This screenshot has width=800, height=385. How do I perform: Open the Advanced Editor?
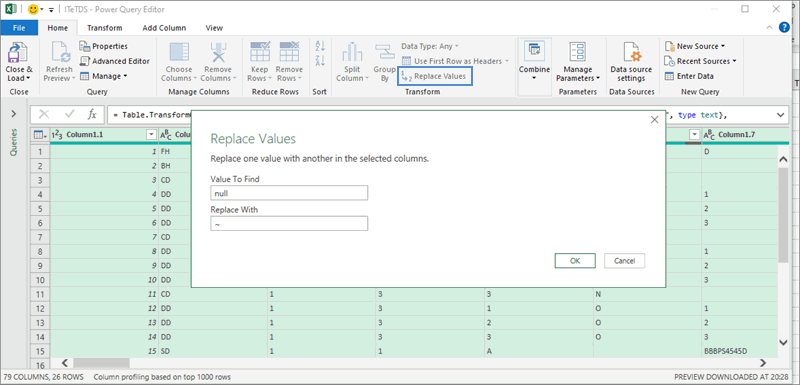[x=114, y=61]
